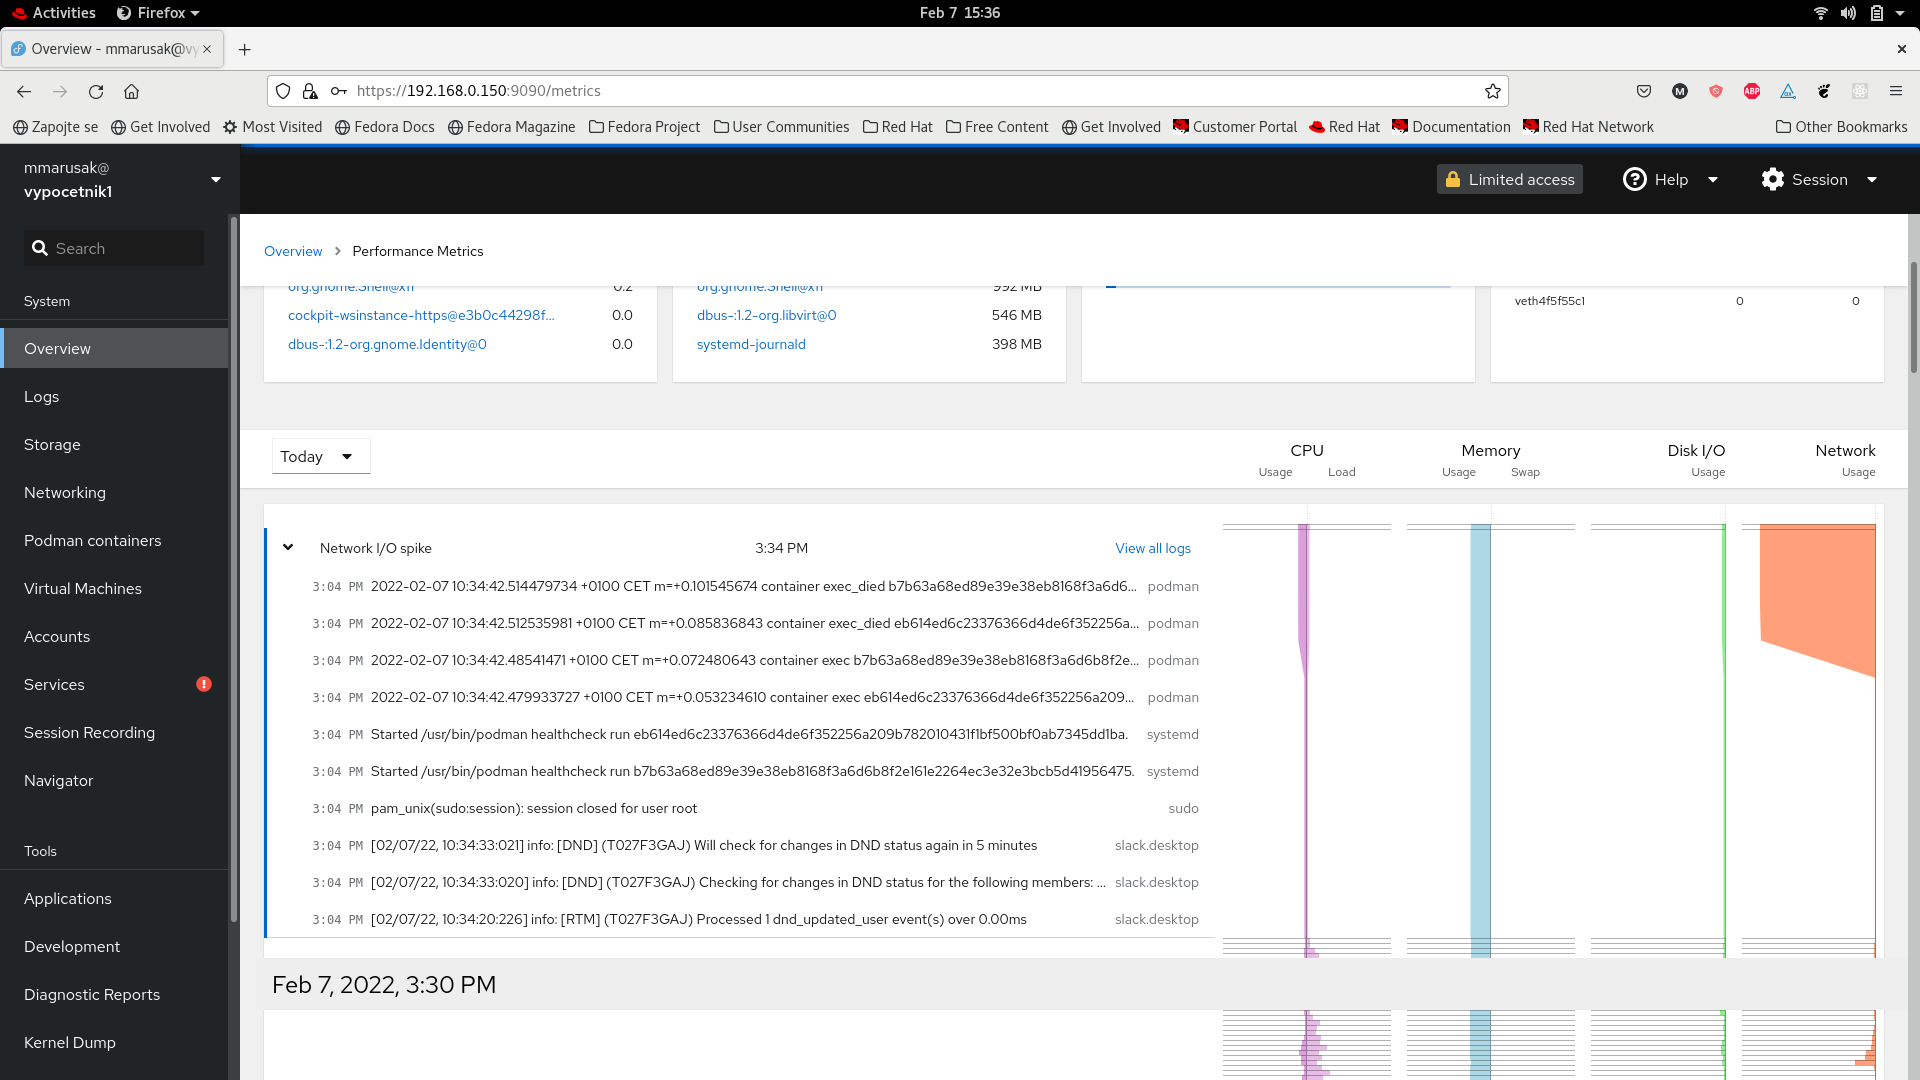Toggle the bookmark star in address bar
The image size is (1920, 1080).
(x=1493, y=91)
